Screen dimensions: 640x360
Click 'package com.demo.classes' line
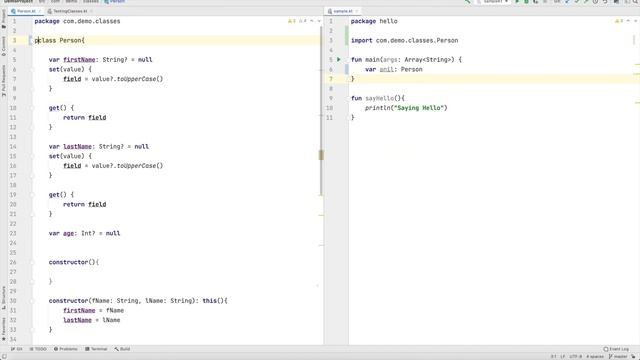point(78,21)
